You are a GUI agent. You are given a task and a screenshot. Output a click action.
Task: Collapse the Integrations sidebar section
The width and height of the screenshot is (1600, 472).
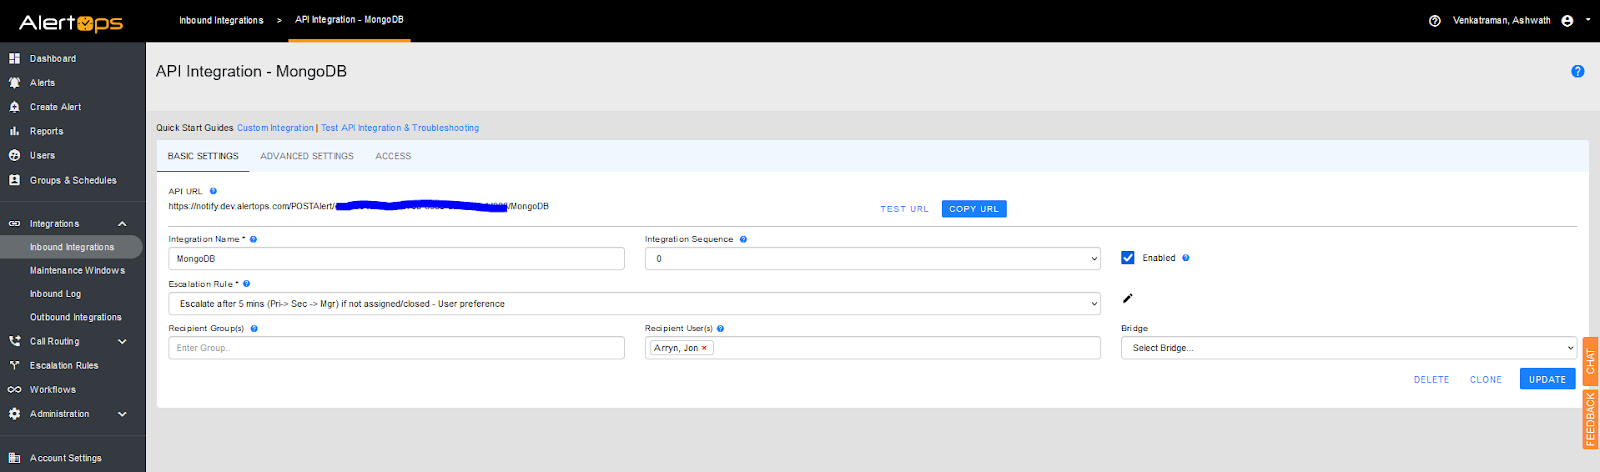tap(122, 224)
